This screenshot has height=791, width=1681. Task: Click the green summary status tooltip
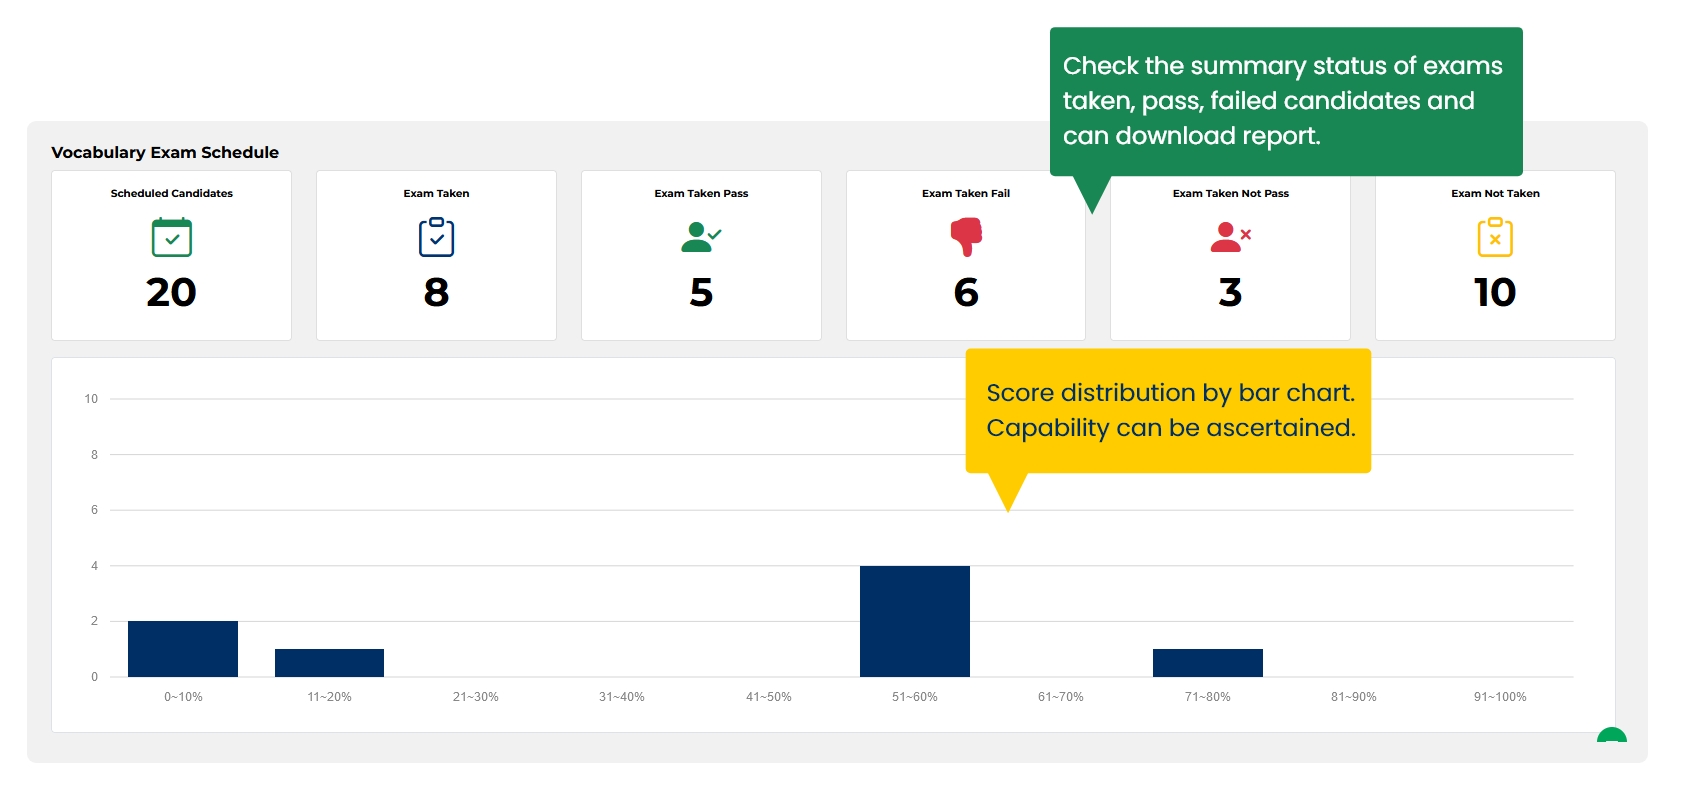click(x=1286, y=101)
